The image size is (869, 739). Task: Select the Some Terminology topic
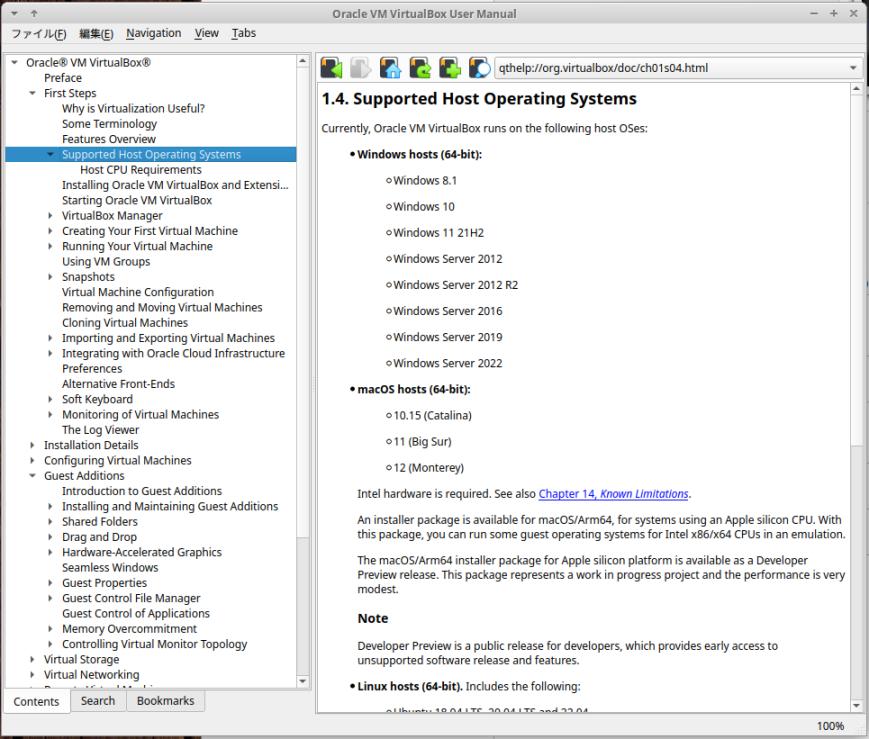[109, 124]
